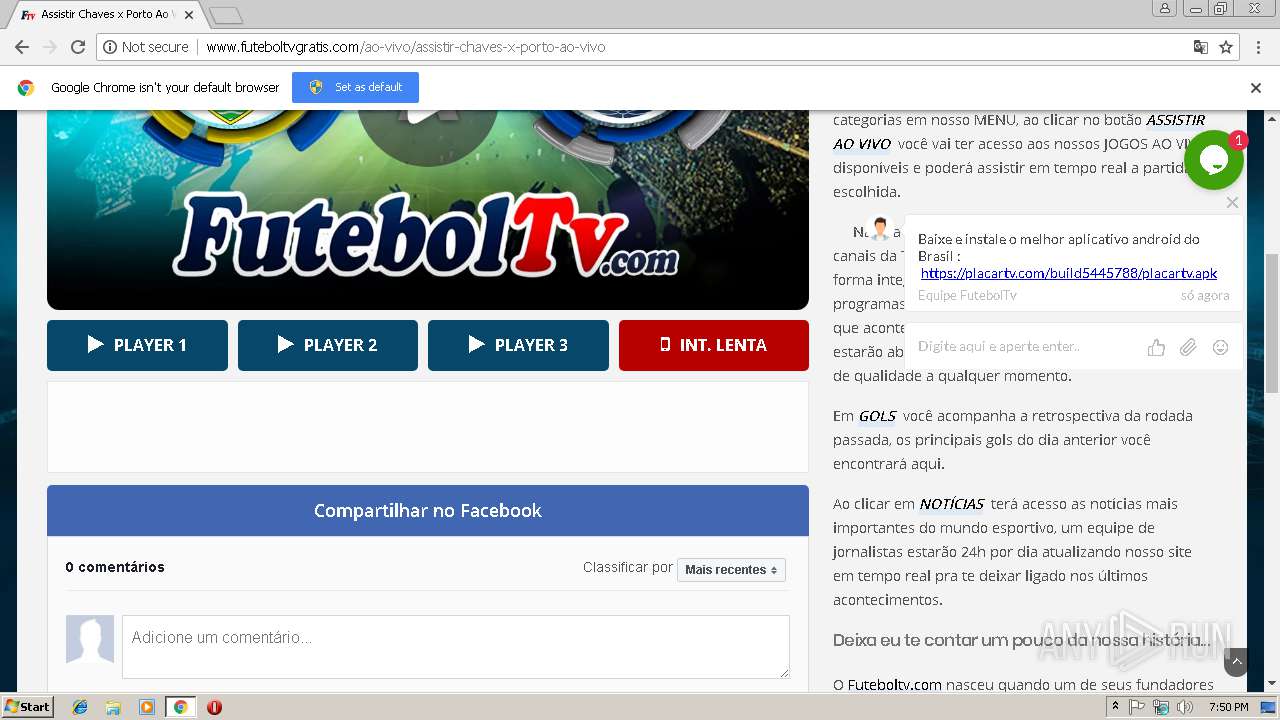Open the site info Not secure icon
Image resolution: width=1280 pixels, height=720 pixels.
[x=110, y=47]
